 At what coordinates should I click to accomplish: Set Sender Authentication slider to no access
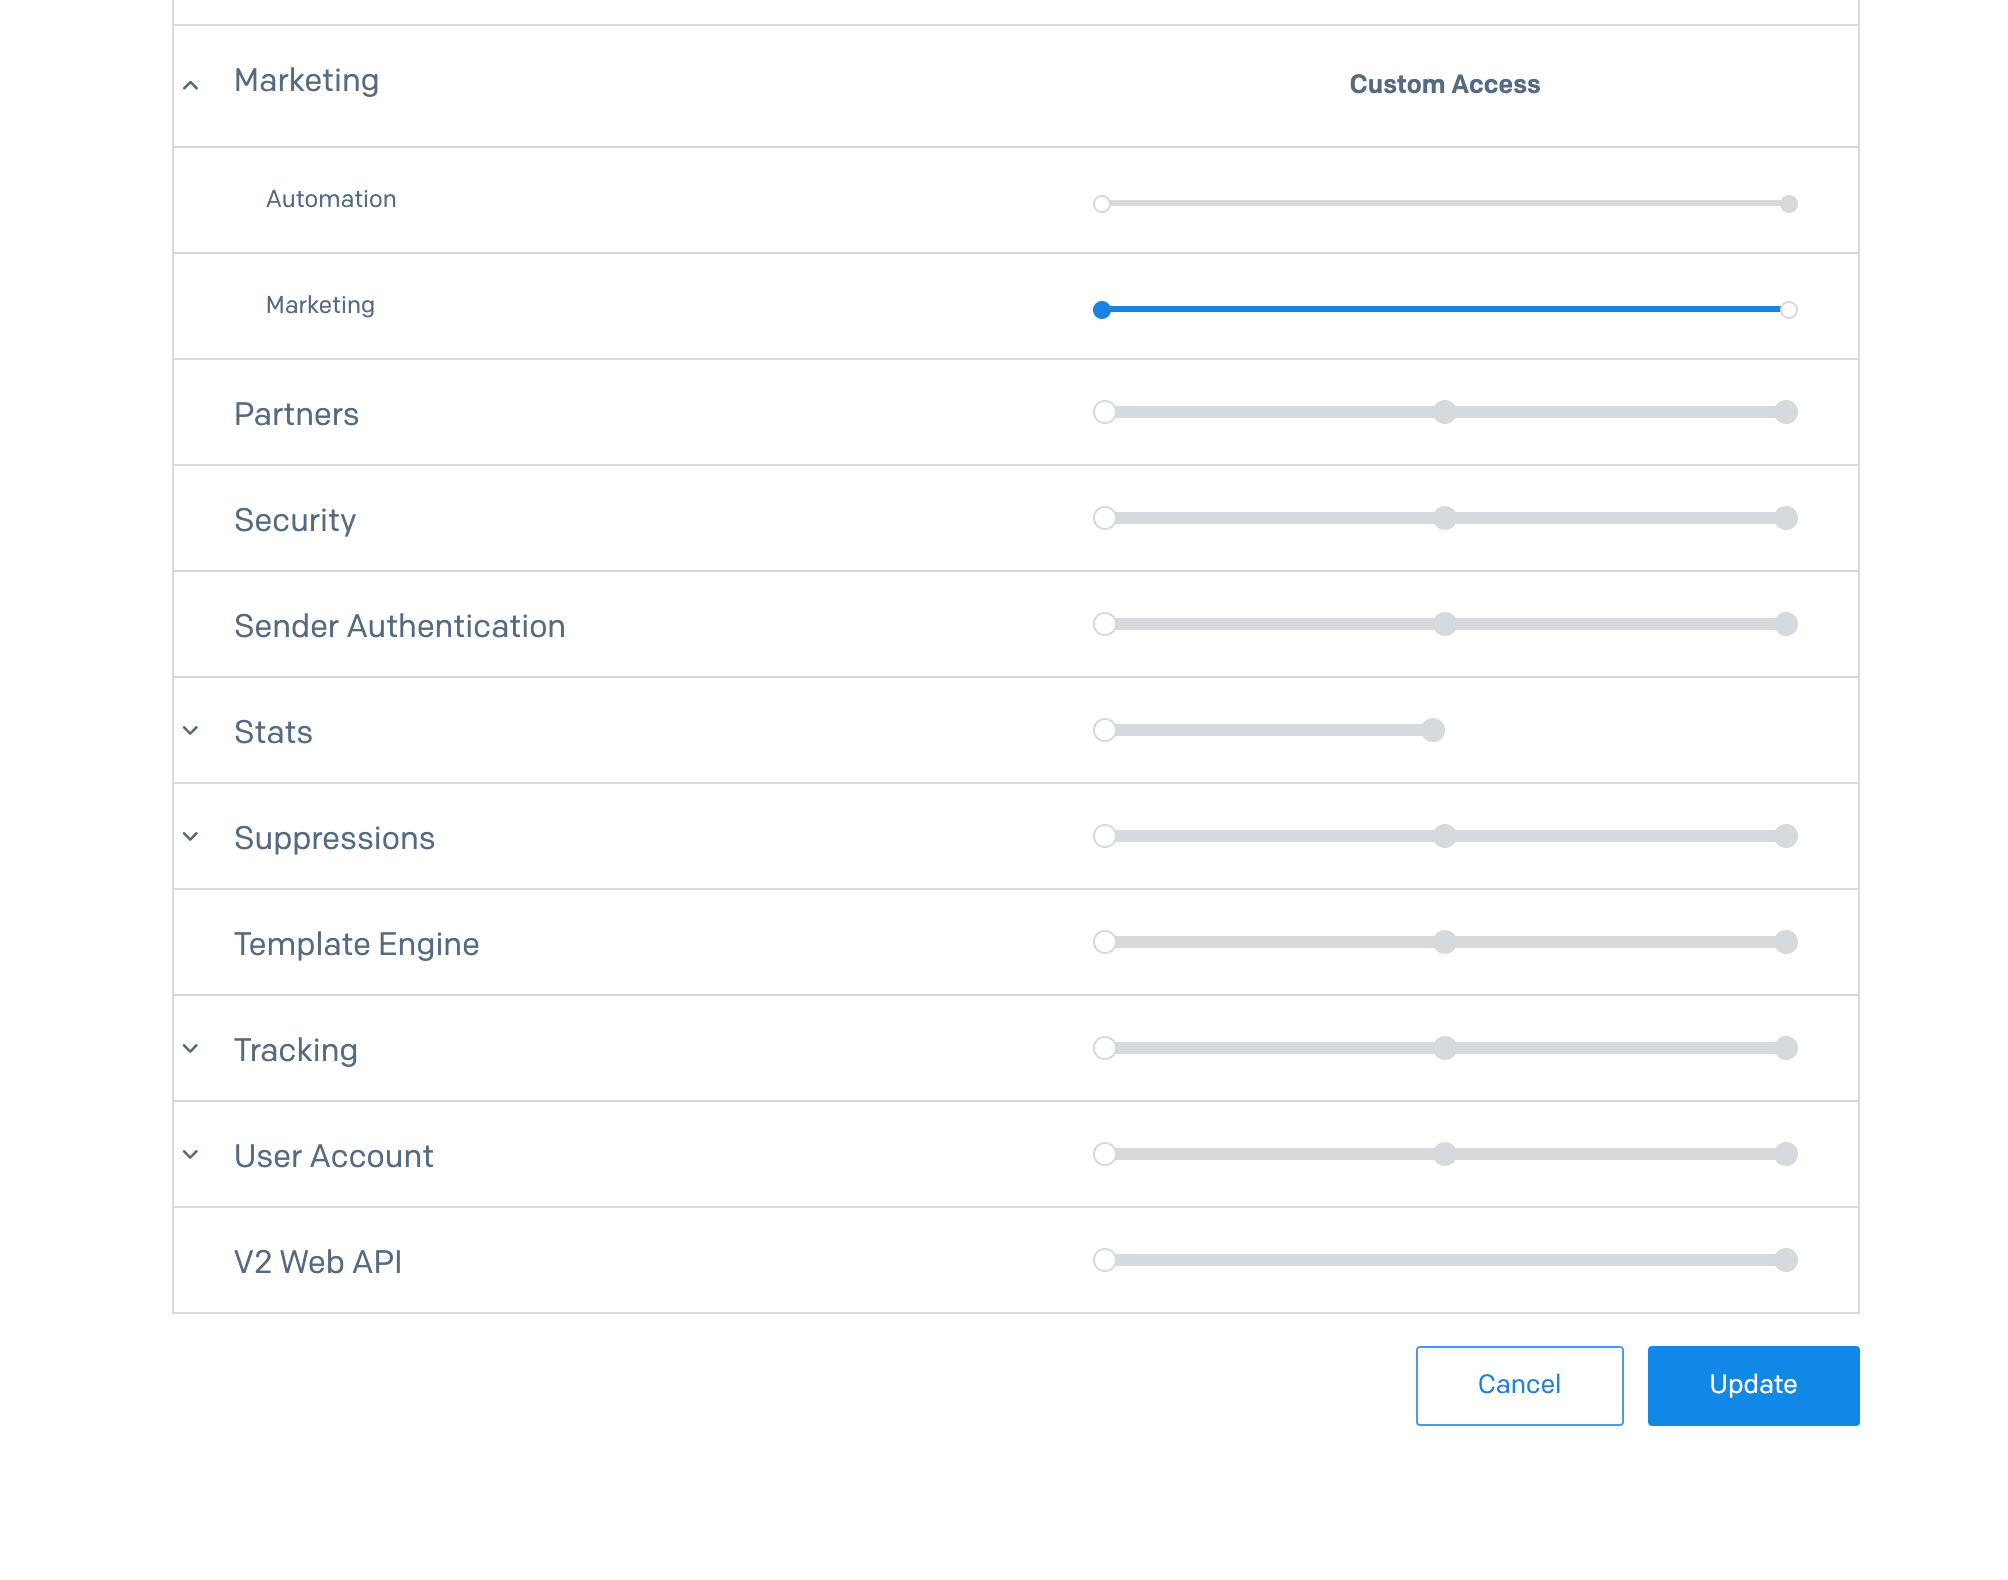[x=1104, y=624]
